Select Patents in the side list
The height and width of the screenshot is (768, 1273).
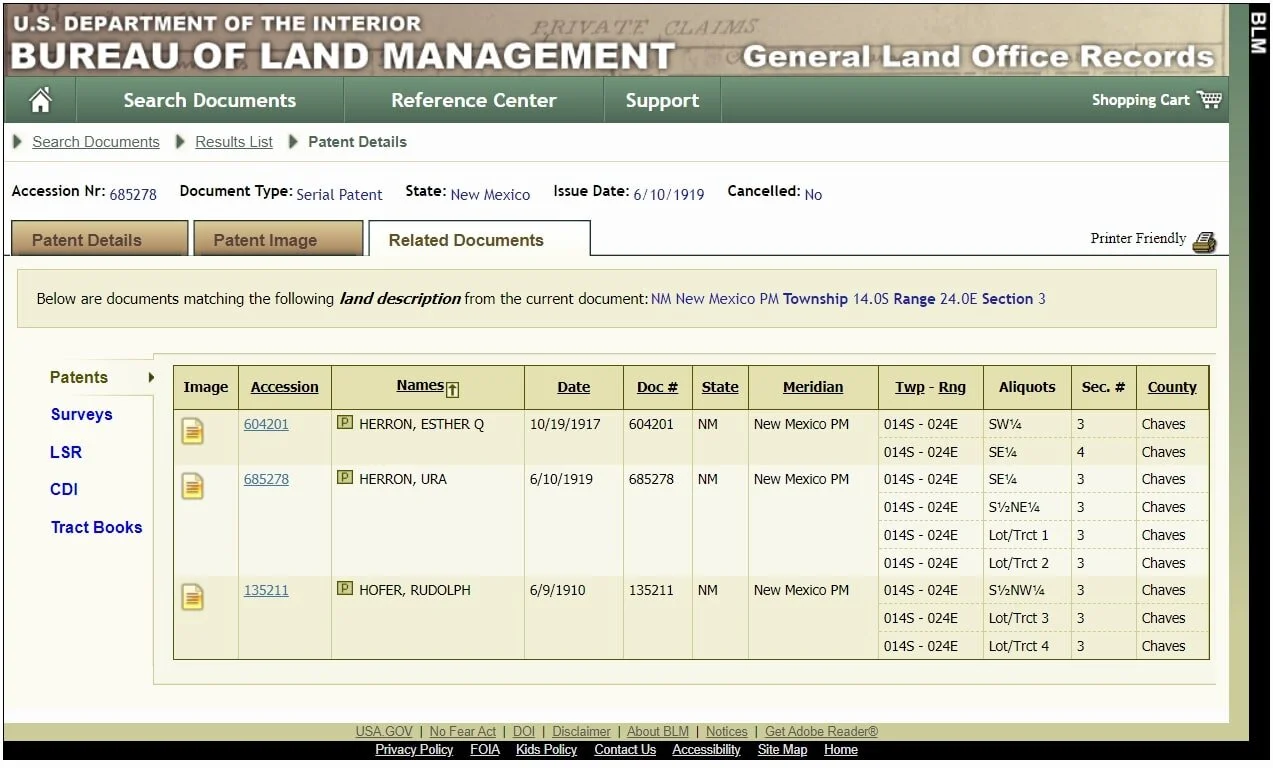tap(79, 377)
